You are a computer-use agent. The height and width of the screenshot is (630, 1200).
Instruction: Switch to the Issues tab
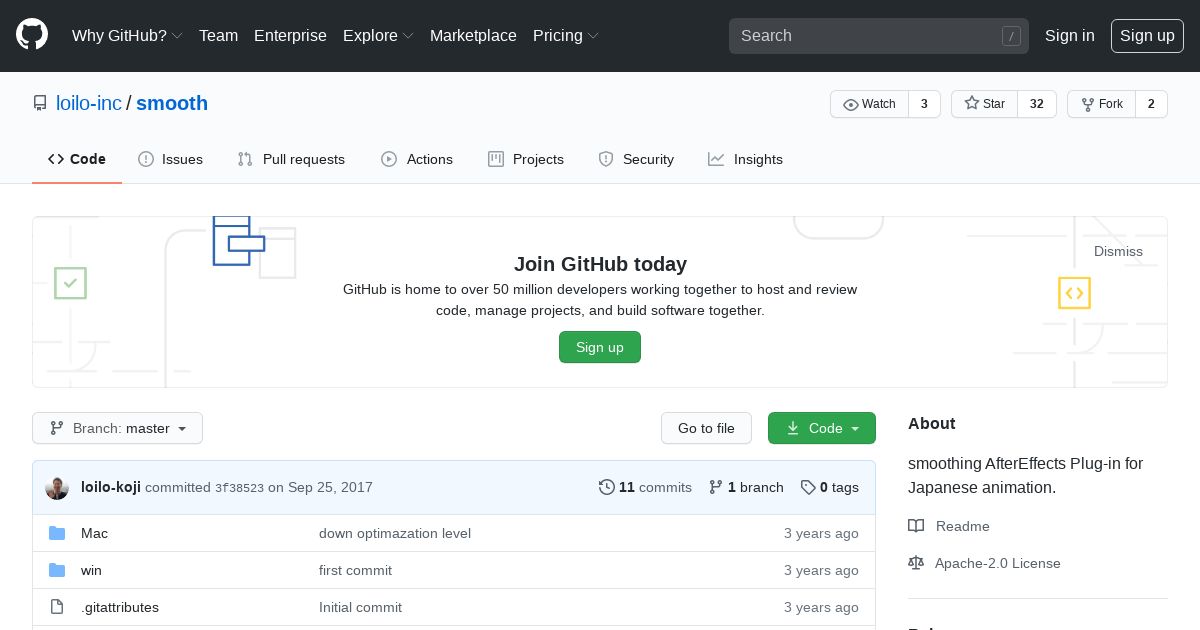click(170, 159)
